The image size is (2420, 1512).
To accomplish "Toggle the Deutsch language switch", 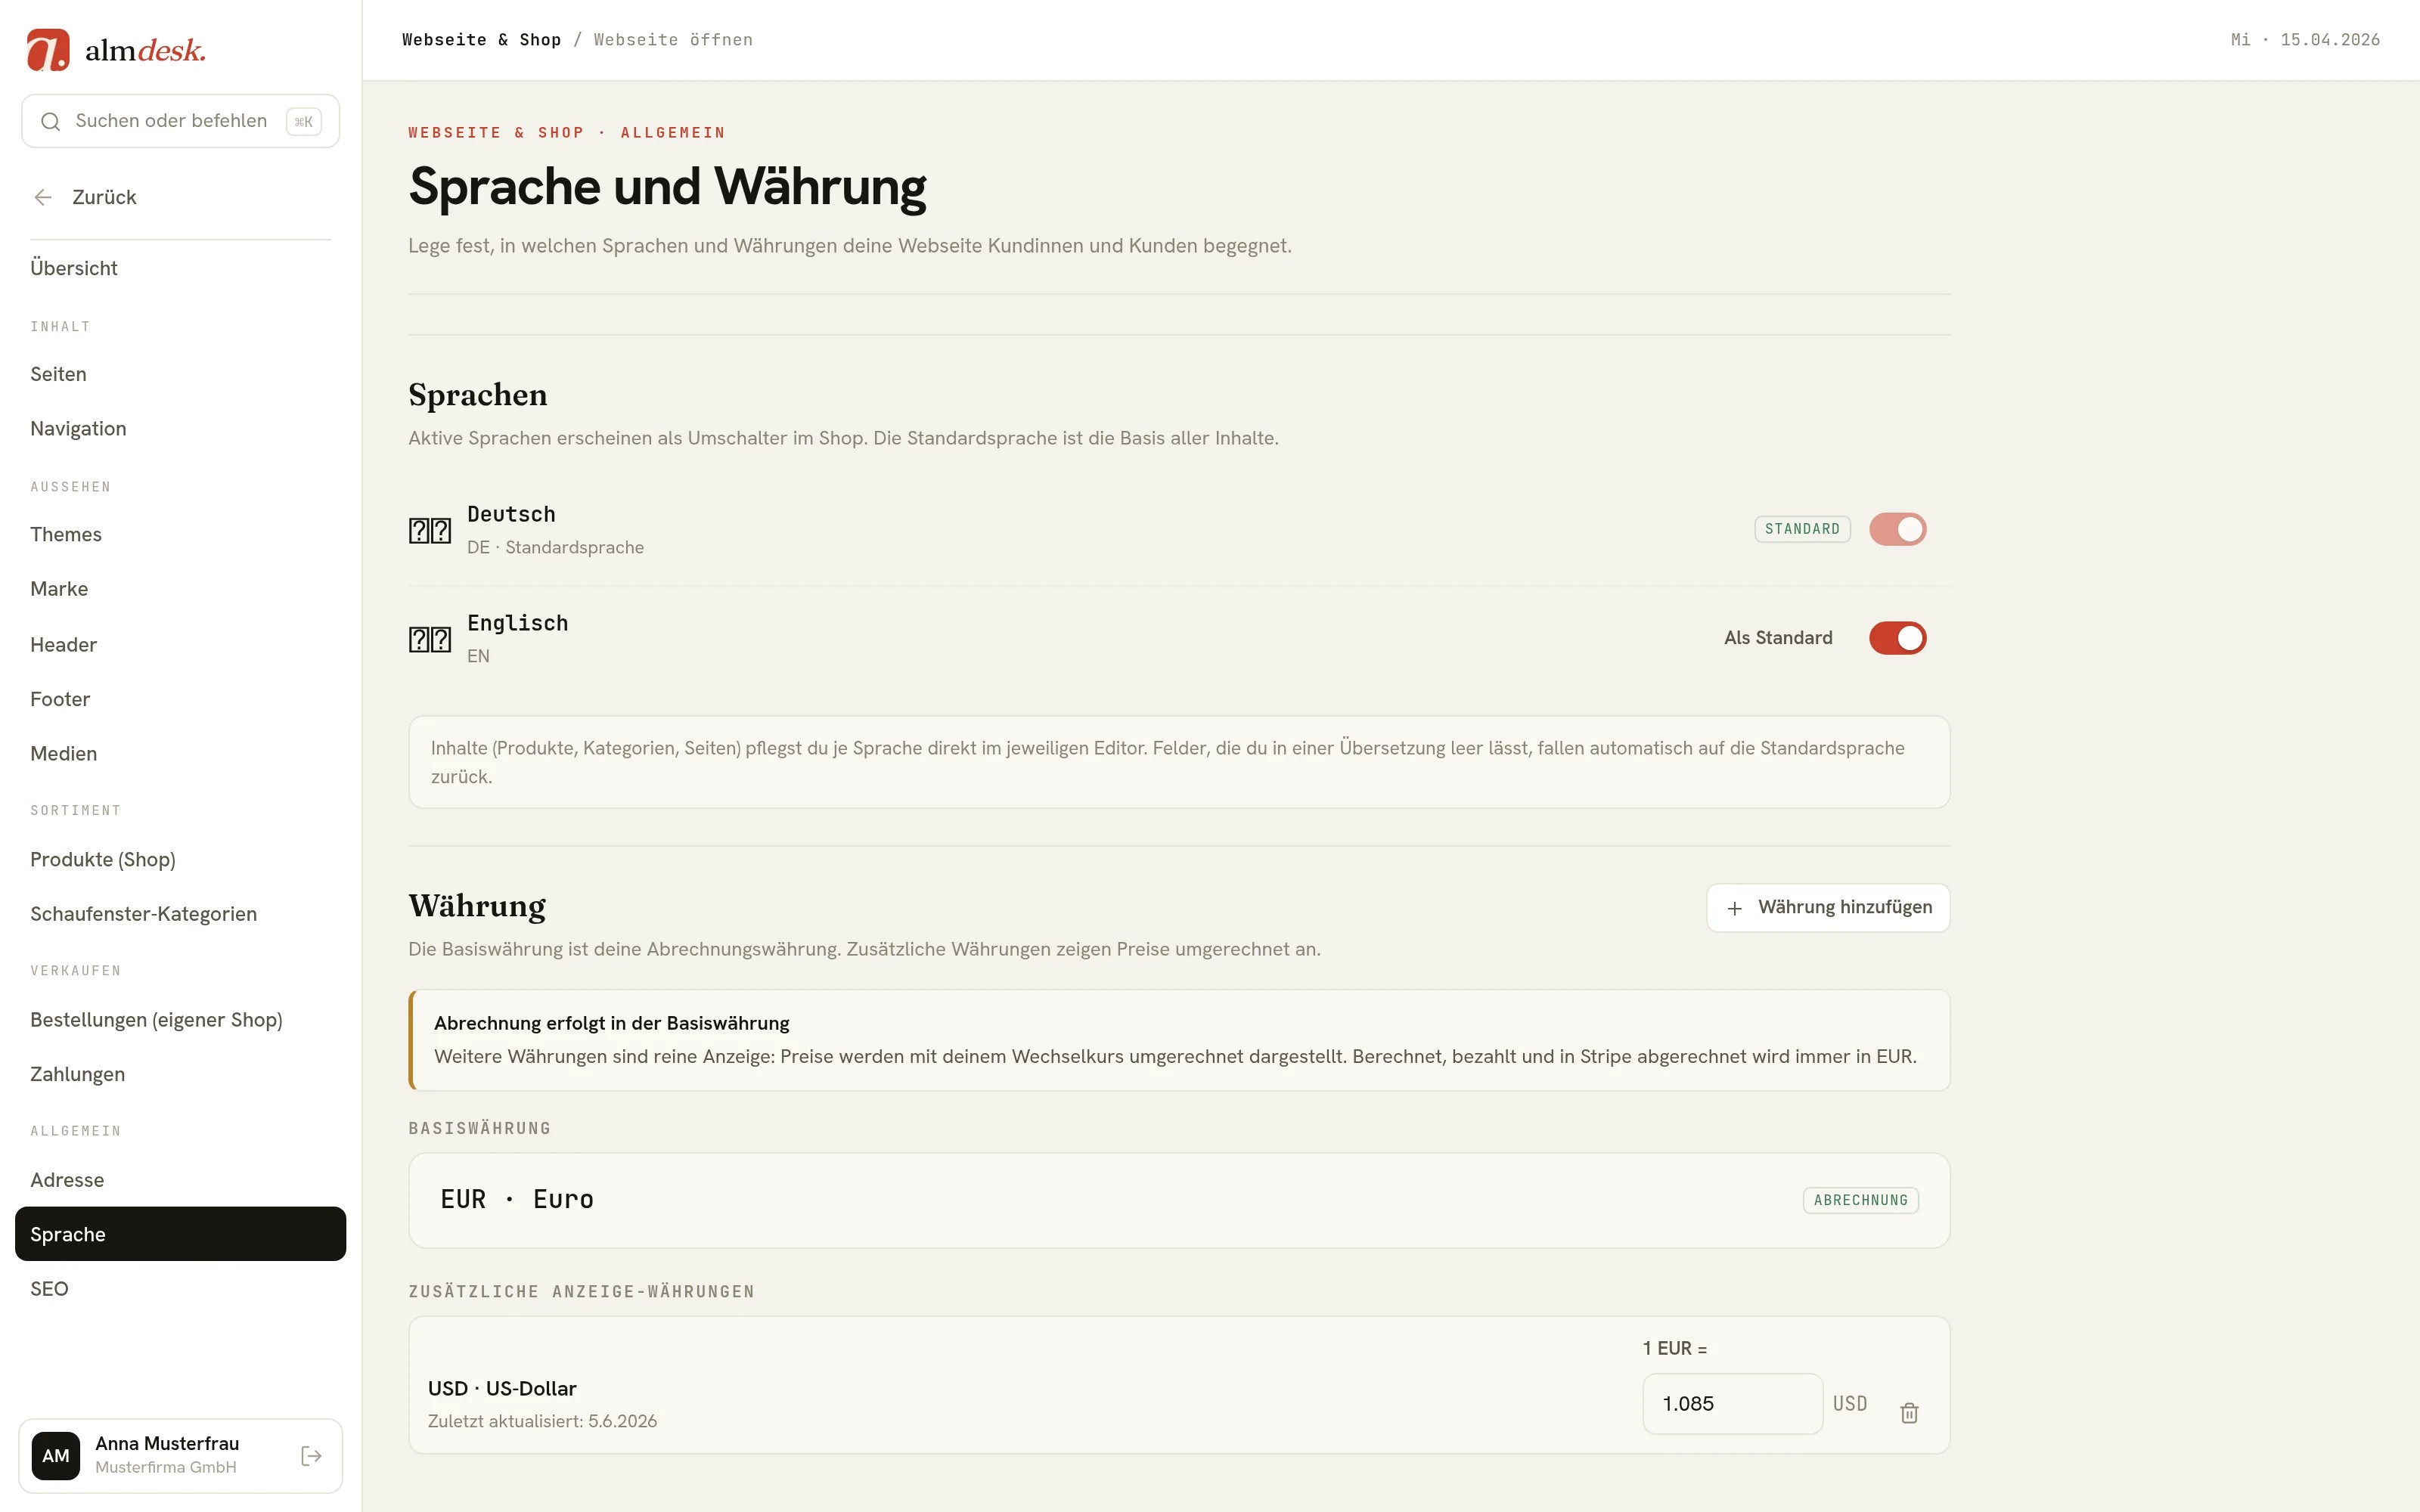I will [1897, 529].
